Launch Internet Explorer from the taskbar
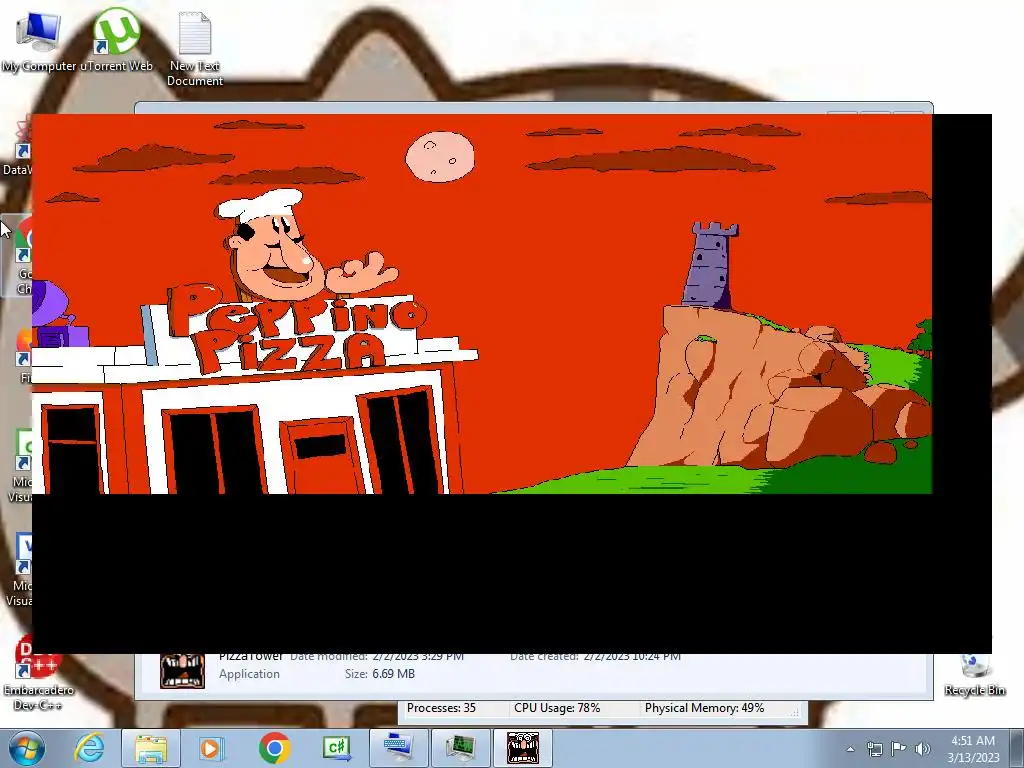This screenshot has height=768, width=1024. tap(89, 748)
